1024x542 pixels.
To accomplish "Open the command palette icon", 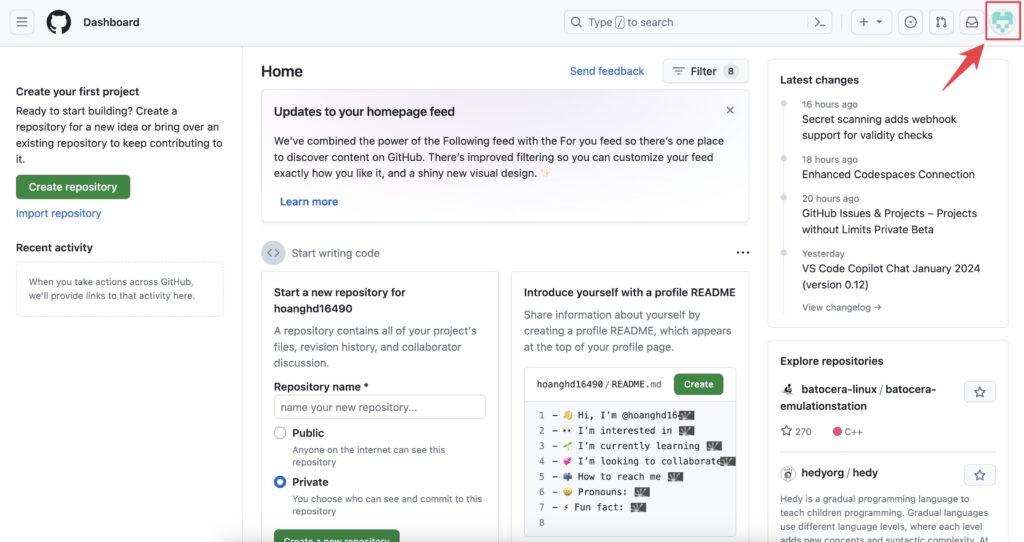I will pos(820,22).
